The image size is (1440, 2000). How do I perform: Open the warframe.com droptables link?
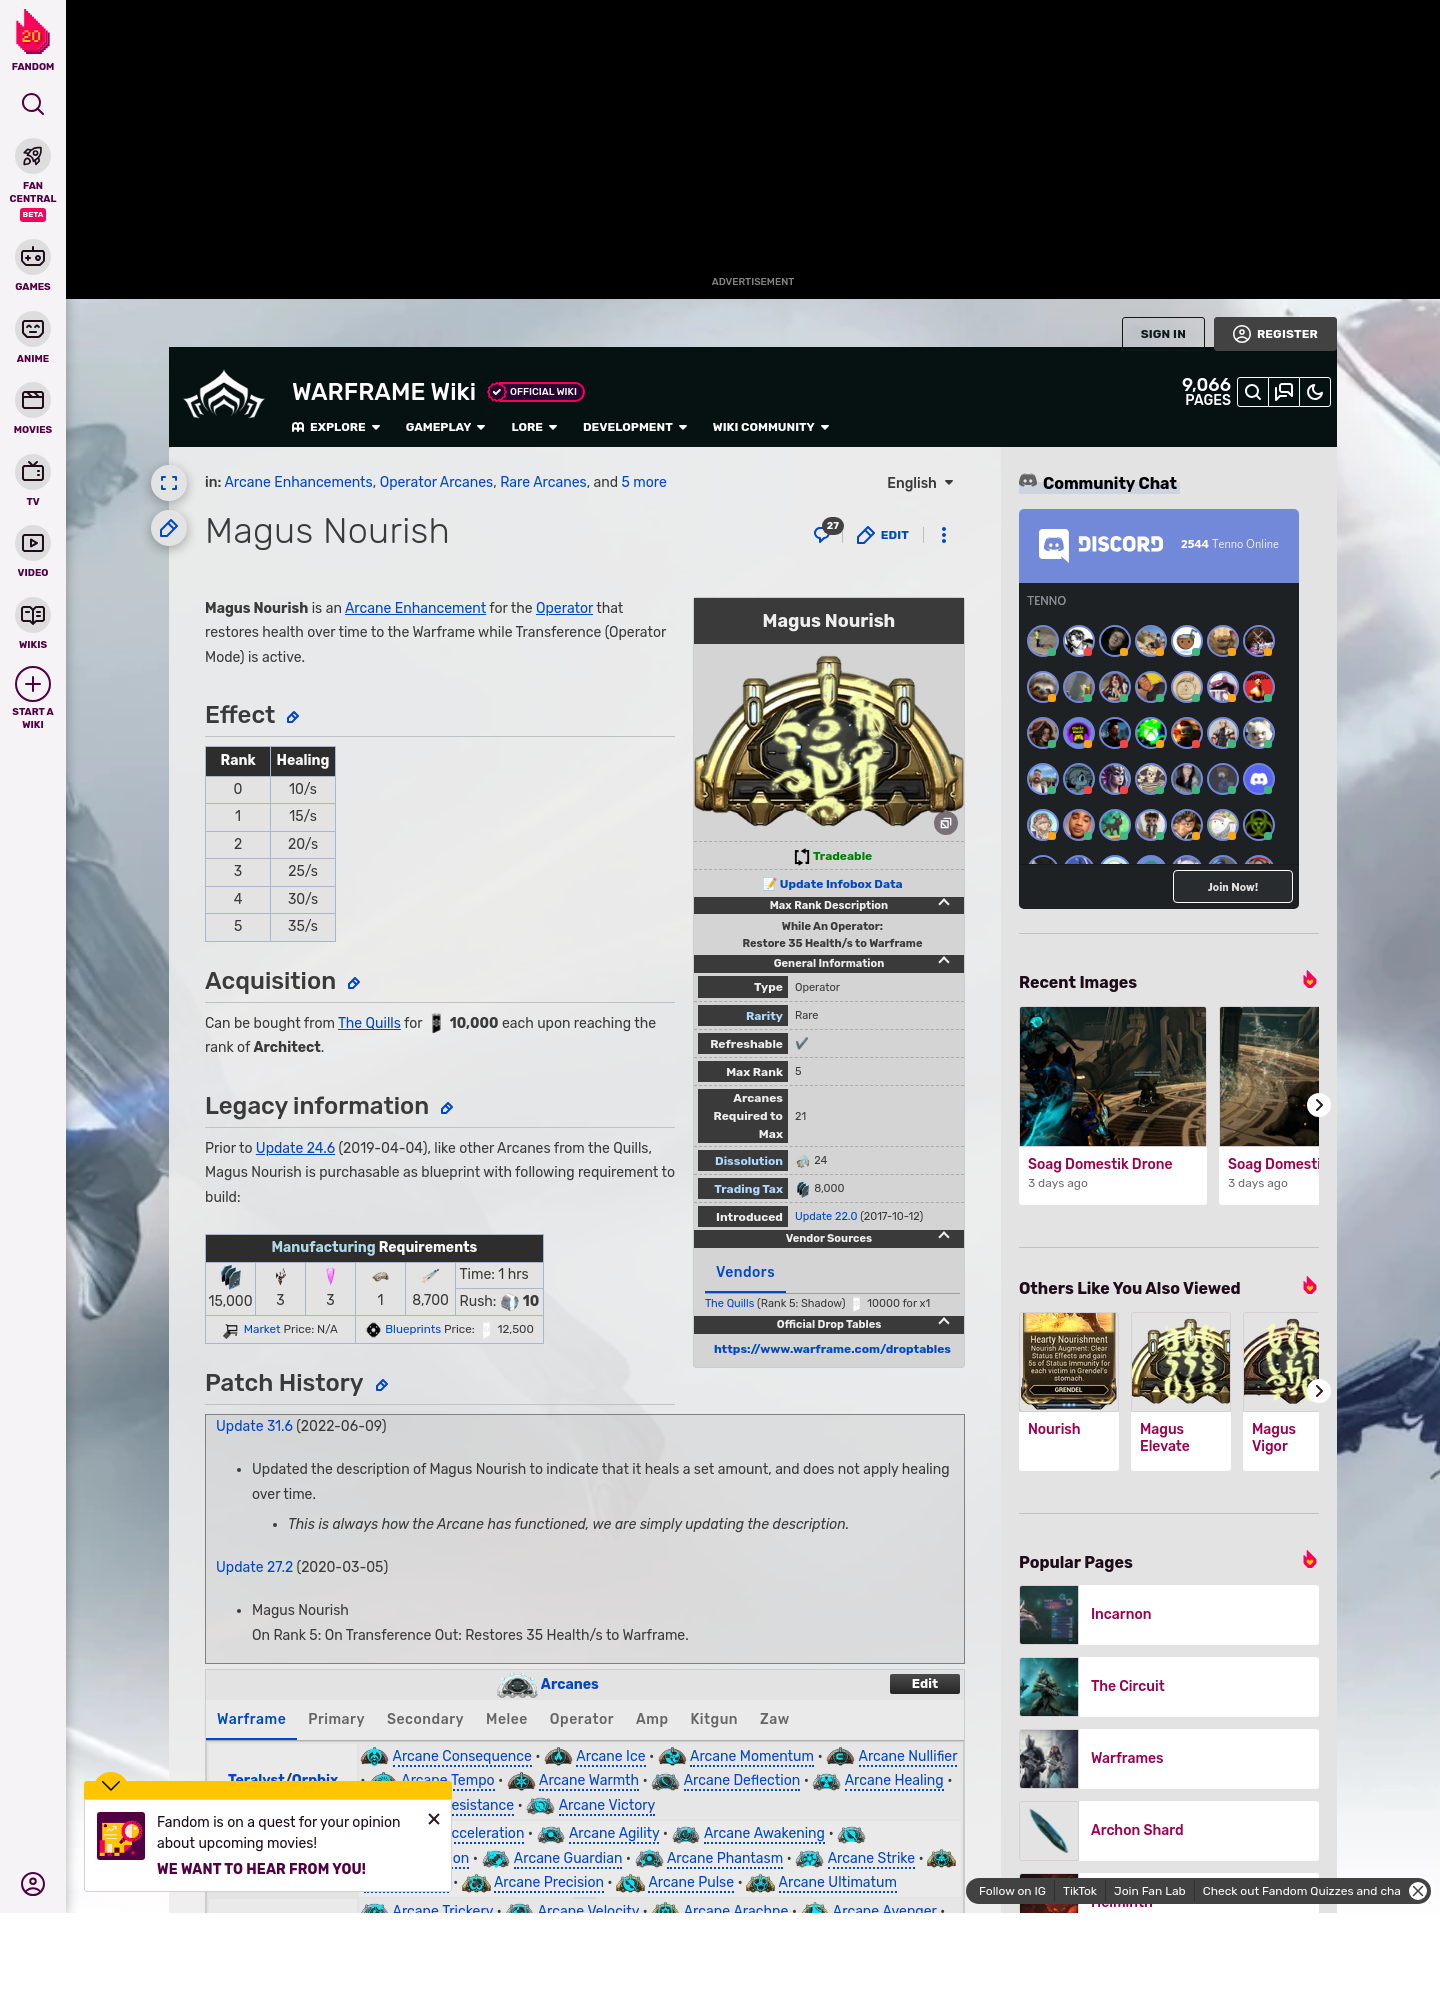click(x=832, y=1349)
